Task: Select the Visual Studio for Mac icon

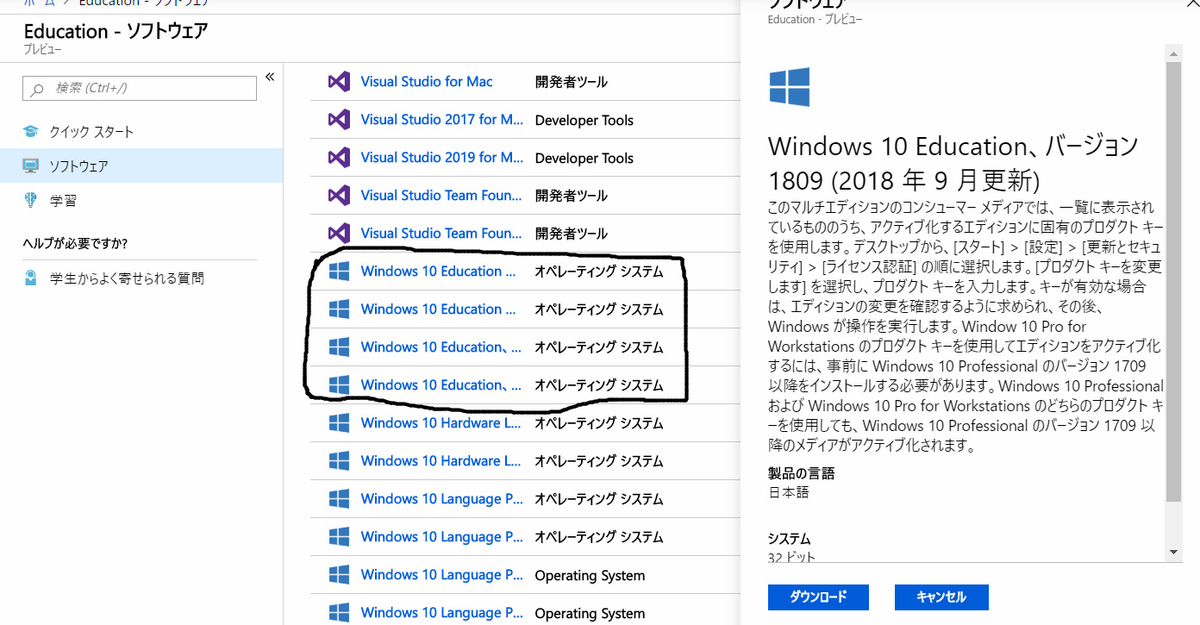Action: pyautogui.click(x=339, y=81)
